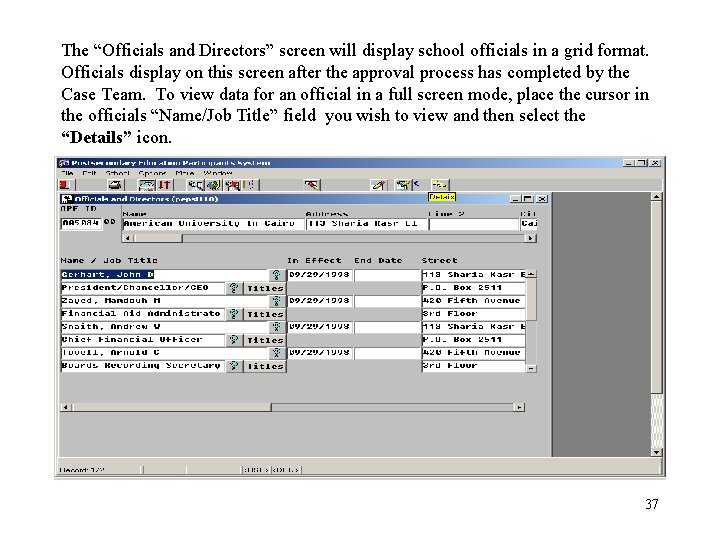Screen dimensions: 720x540
Task: Open lookup icon beside Tovell, Arnold C
Action: click(x=276, y=353)
